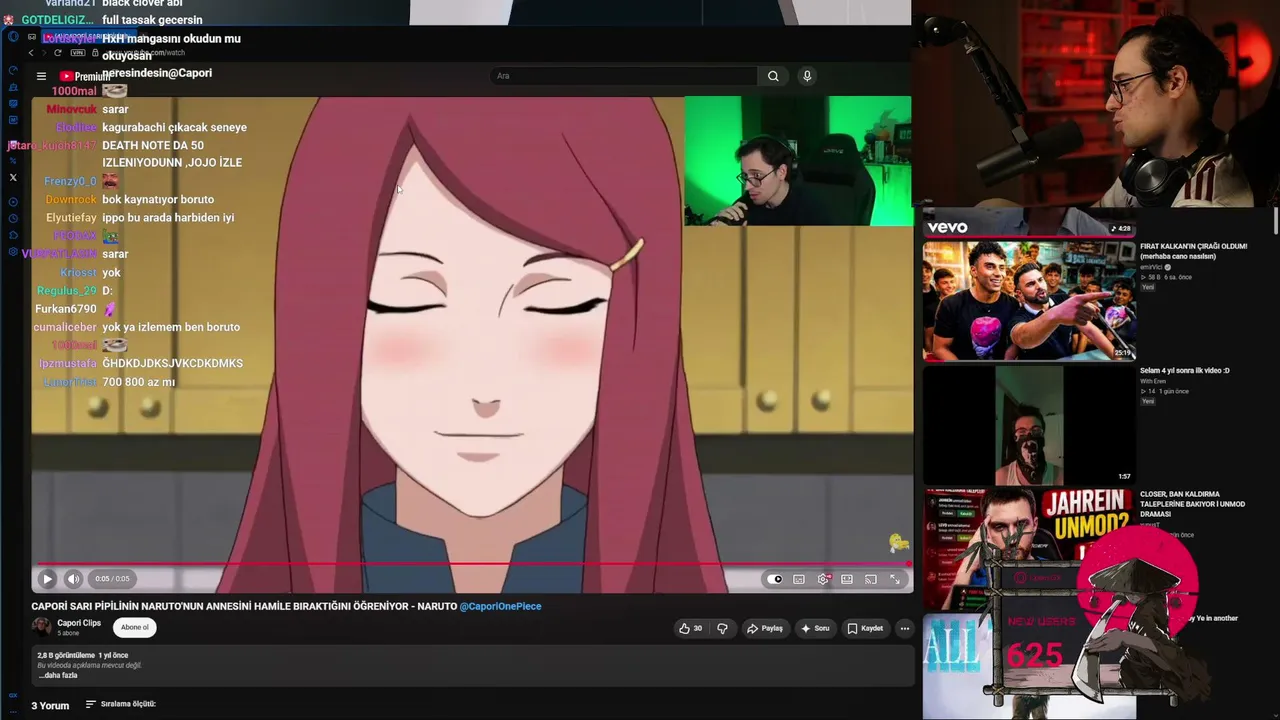Subscribe with the Abone ol button
Viewport: 1280px width, 720px height.
(135, 628)
